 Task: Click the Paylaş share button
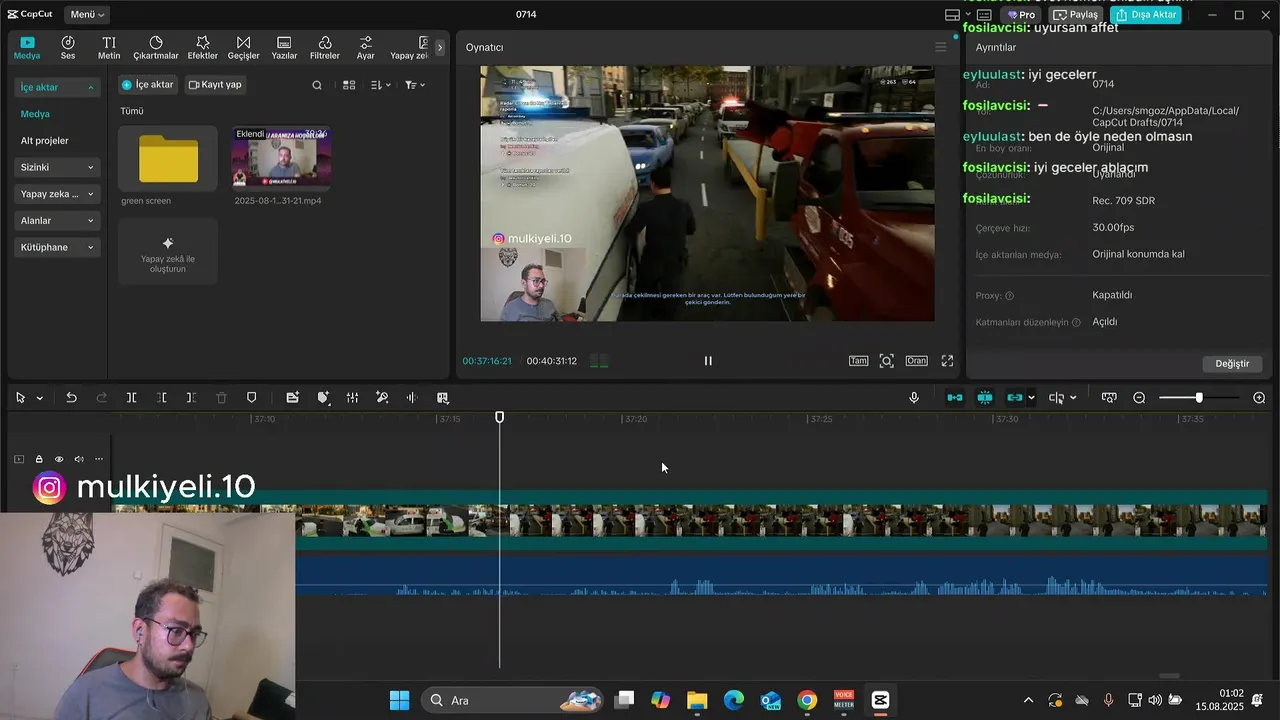click(x=1076, y=15)
